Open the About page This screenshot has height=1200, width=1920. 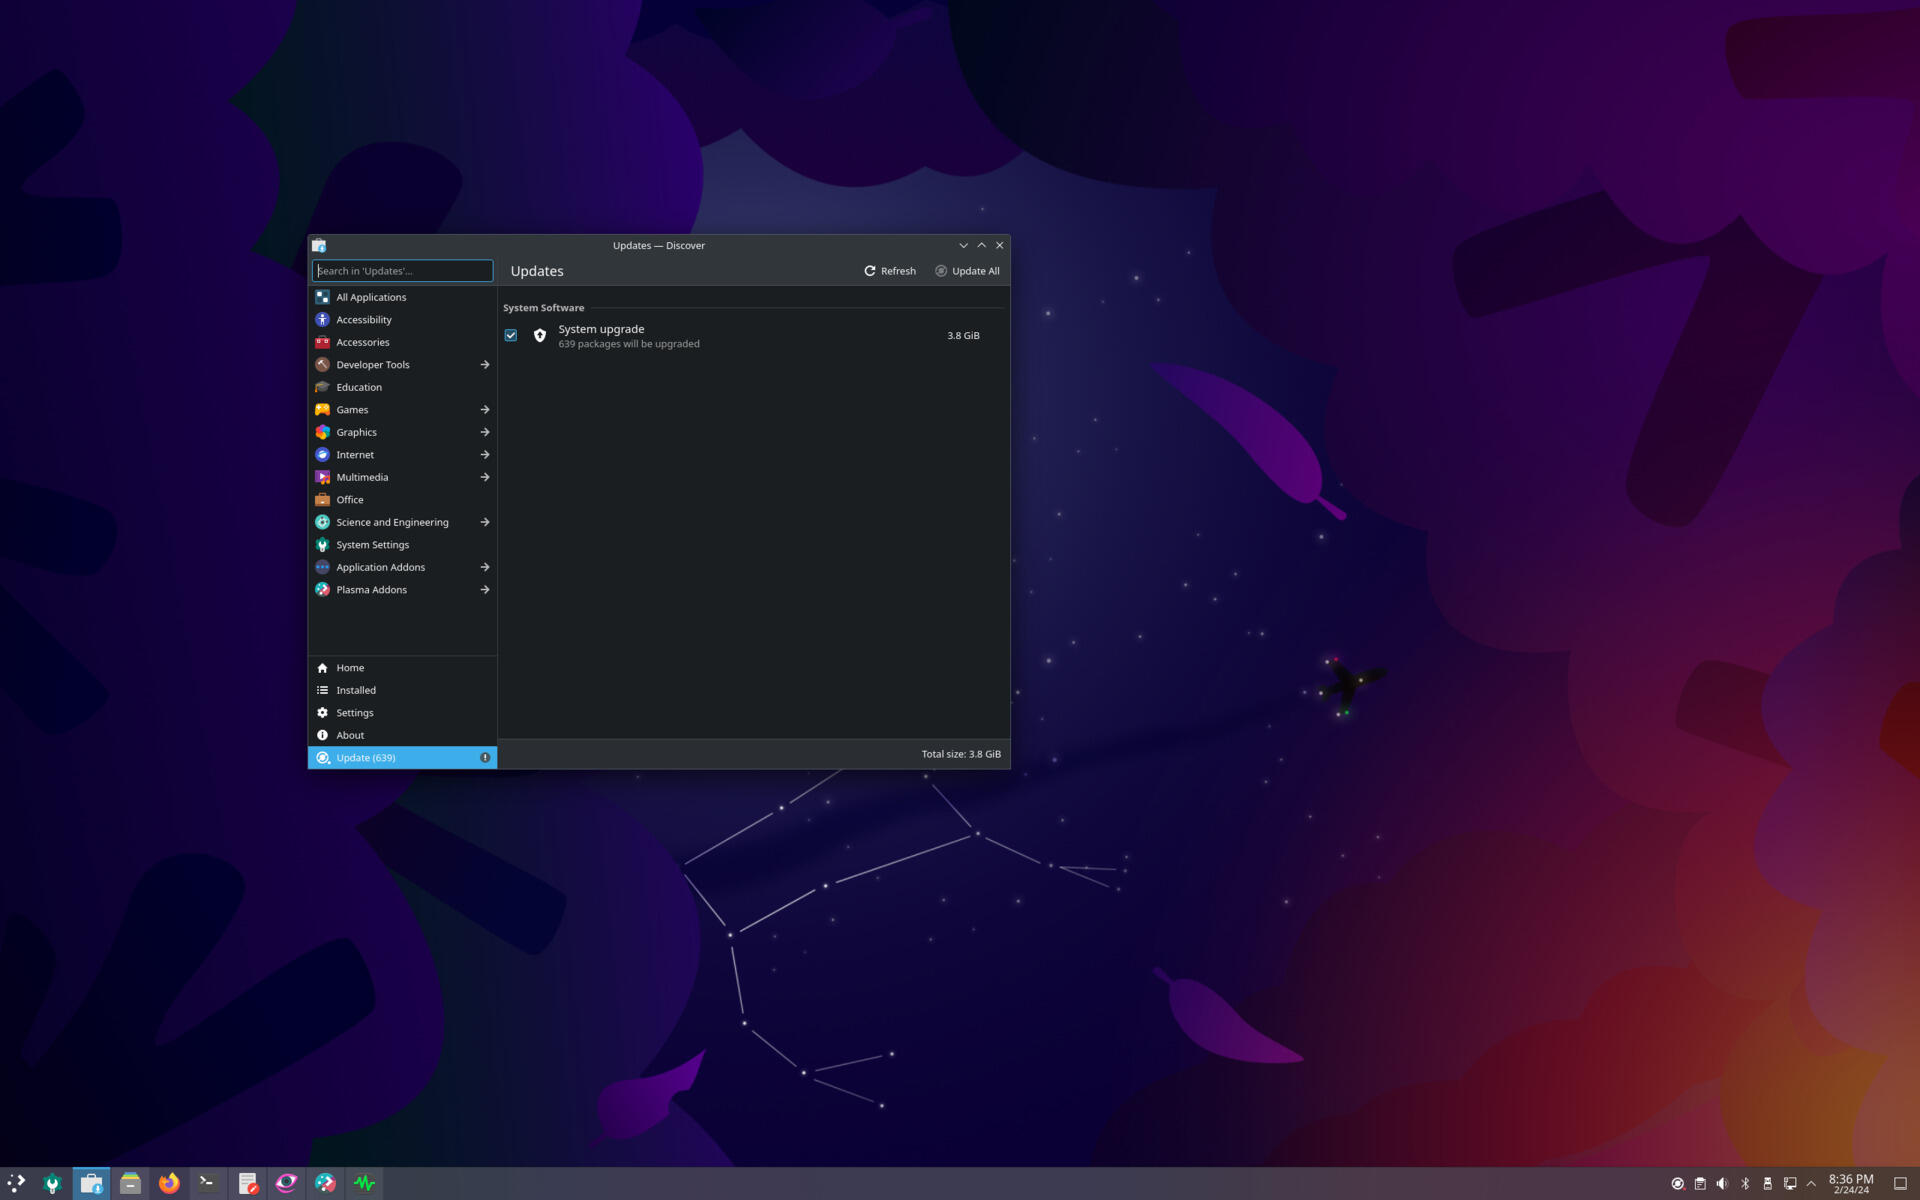402,735
